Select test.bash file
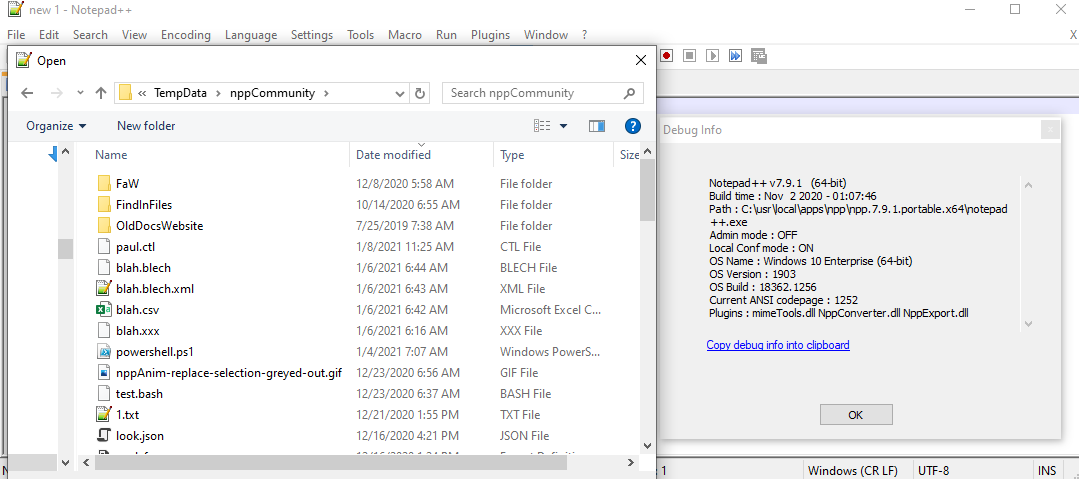 (139, 394)
